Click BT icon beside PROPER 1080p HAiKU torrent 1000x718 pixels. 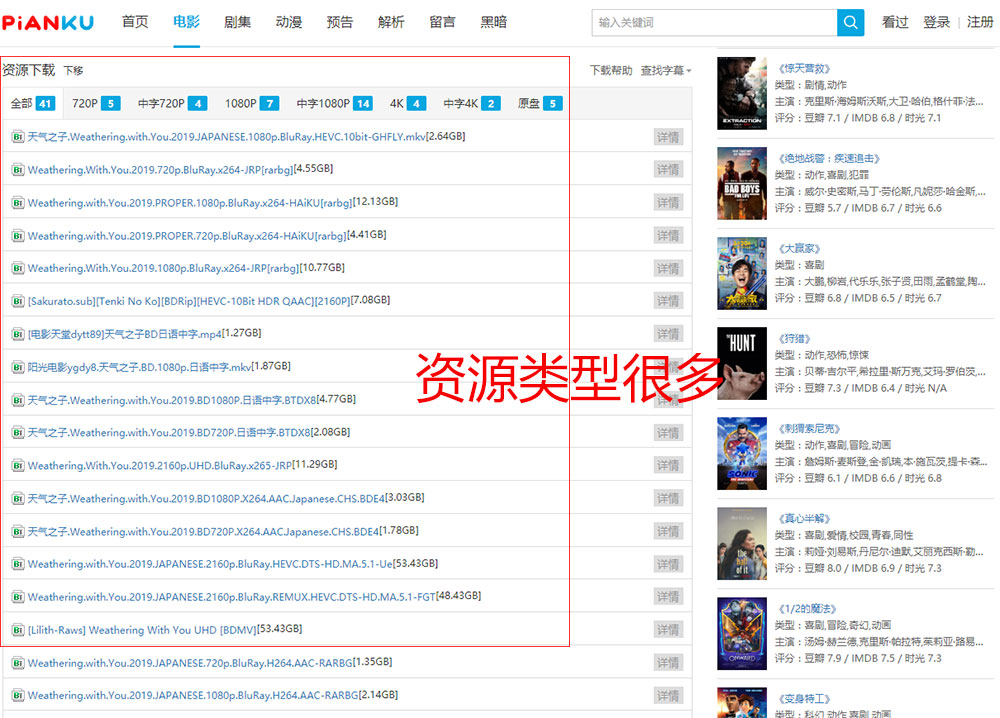[18, 203]
